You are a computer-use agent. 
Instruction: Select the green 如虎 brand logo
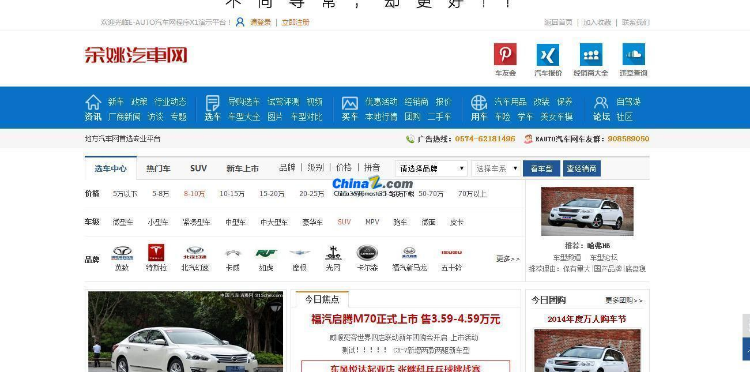coord(266,253)
